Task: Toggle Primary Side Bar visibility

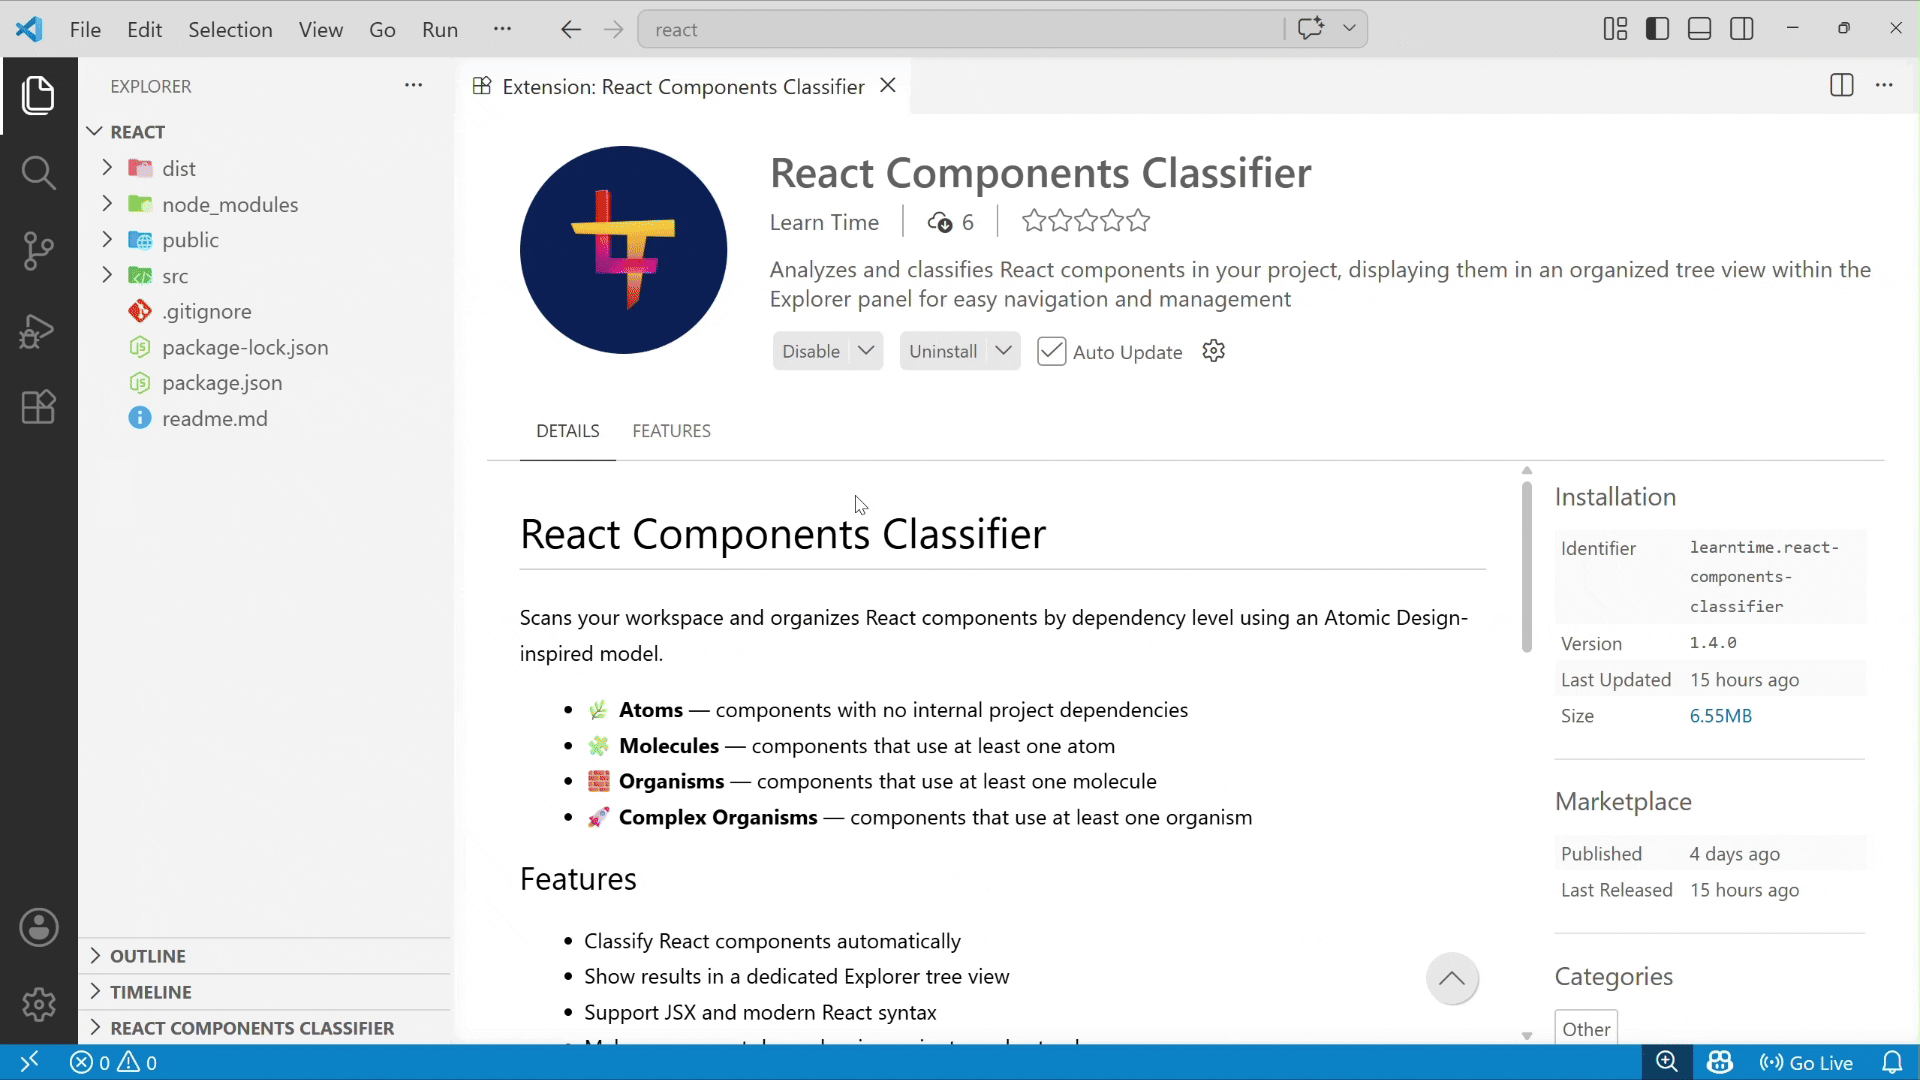Action: [x=1657, y=29]
